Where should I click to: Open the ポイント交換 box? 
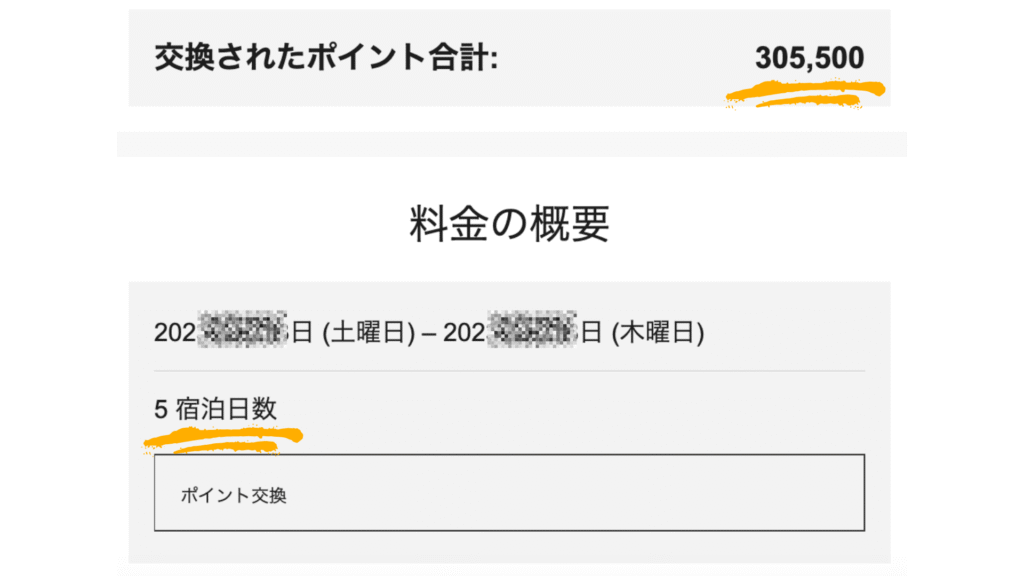coord(509,492)
